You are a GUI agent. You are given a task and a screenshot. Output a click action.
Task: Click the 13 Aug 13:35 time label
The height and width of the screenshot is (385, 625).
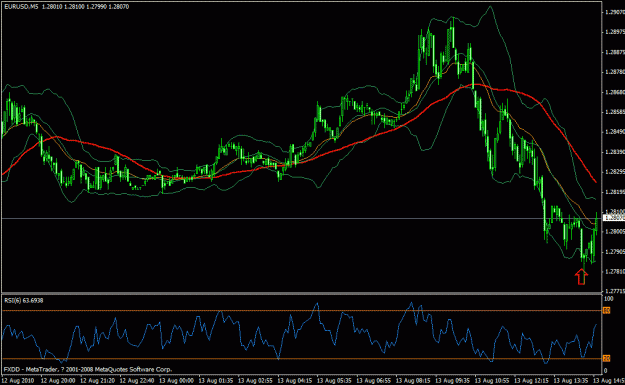coord(571,381)
